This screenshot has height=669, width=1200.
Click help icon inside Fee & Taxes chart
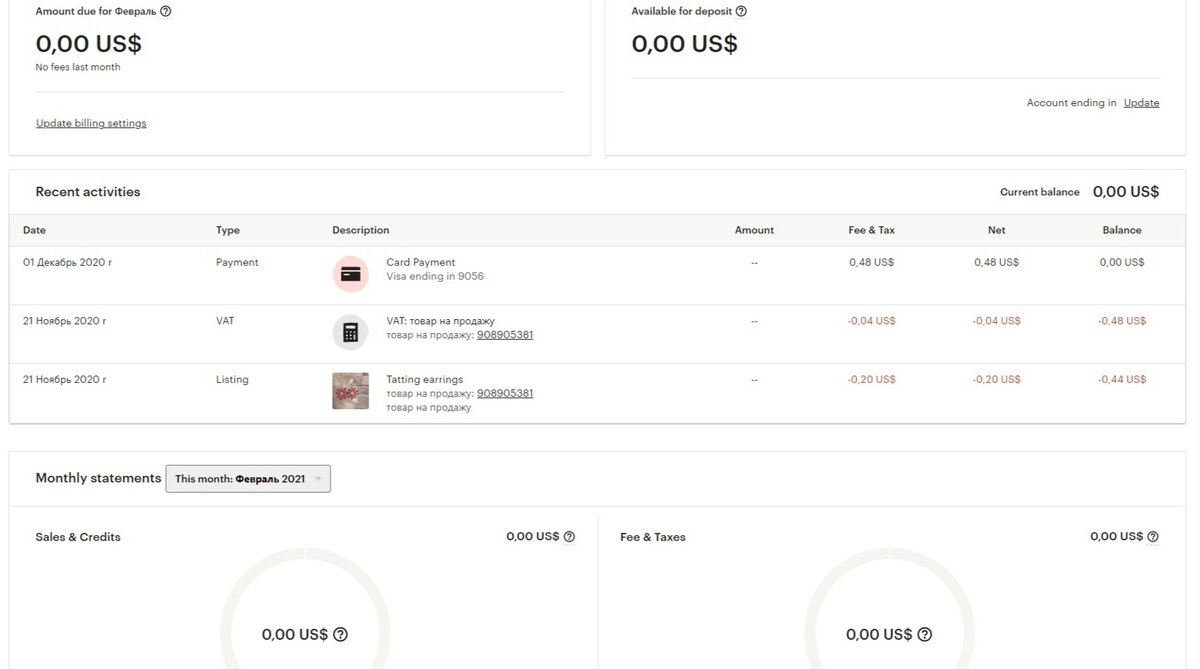point(924,634)
